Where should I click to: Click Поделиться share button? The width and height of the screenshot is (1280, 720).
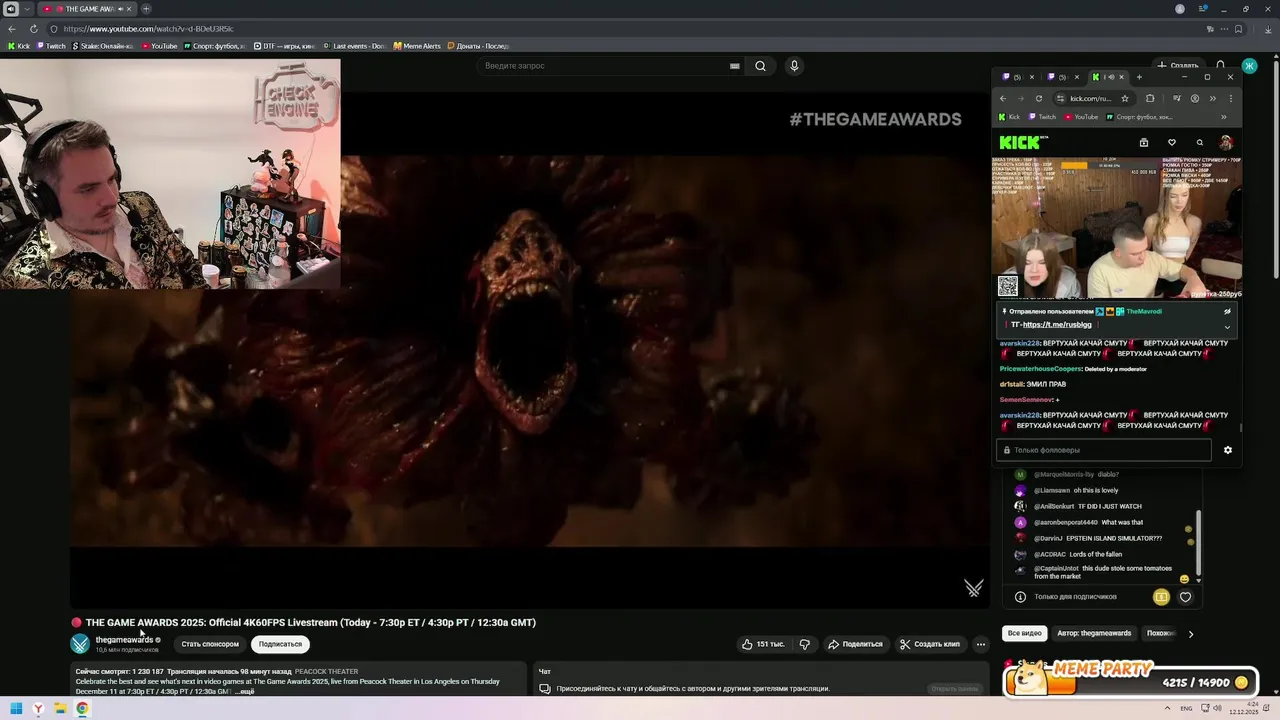(855, 644)
